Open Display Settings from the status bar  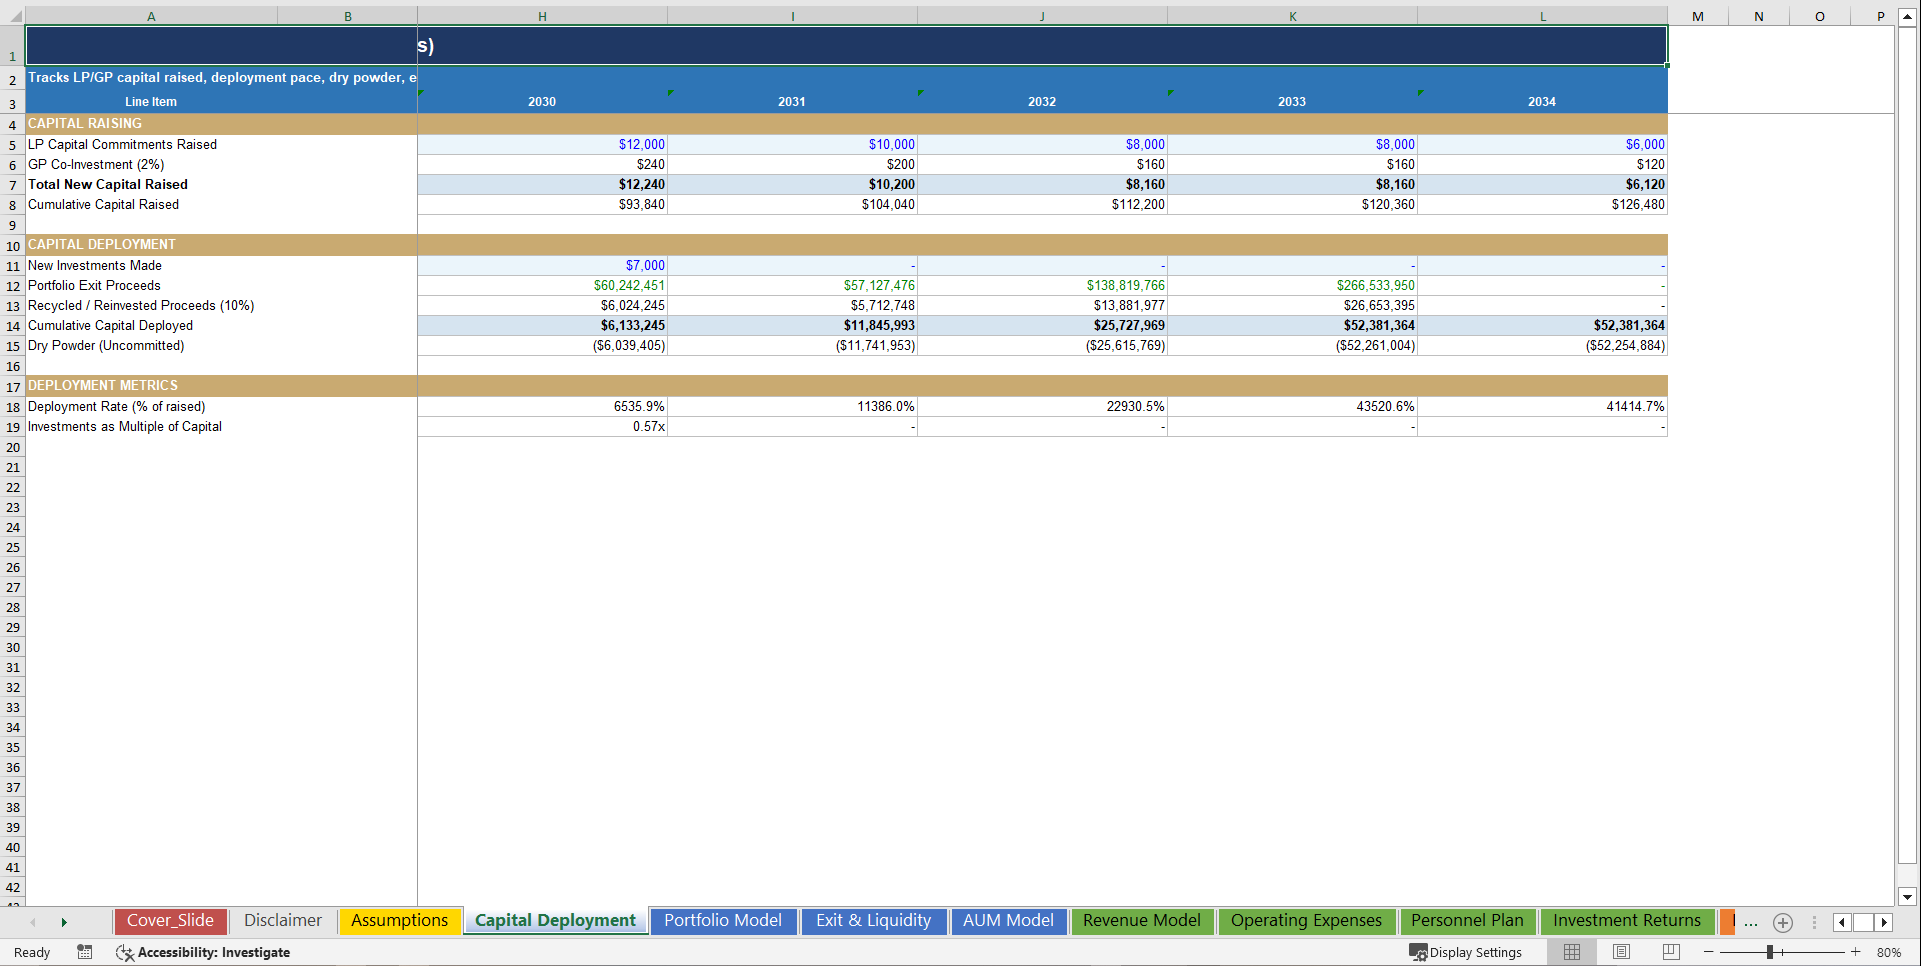tap(1466, 952)
